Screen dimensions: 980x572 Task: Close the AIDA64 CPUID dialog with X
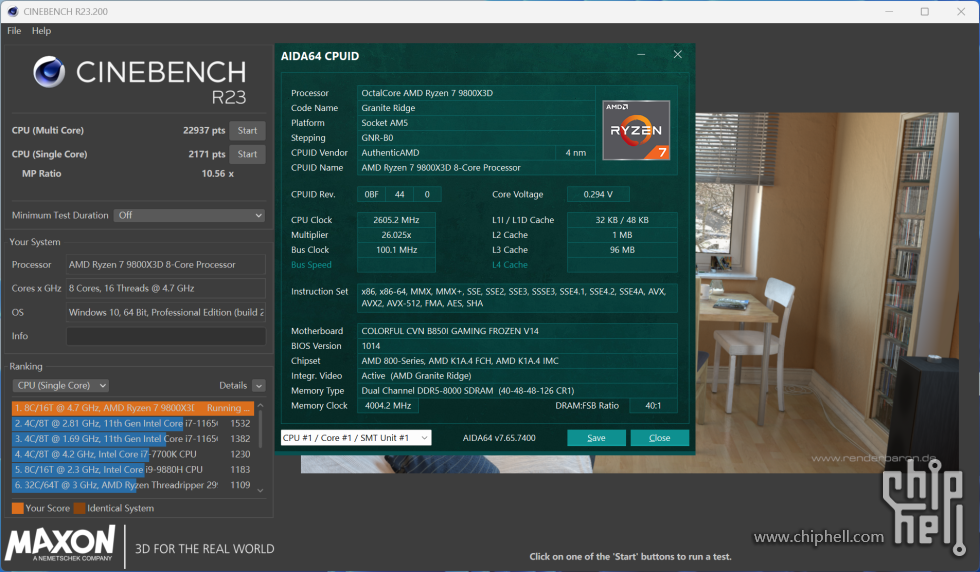[678, 54]
